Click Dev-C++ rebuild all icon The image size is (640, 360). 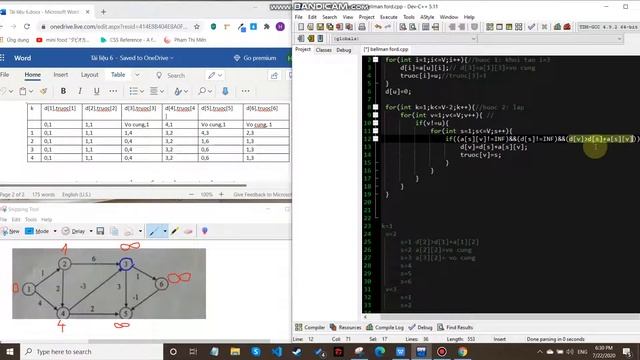(x=518, y=27)
